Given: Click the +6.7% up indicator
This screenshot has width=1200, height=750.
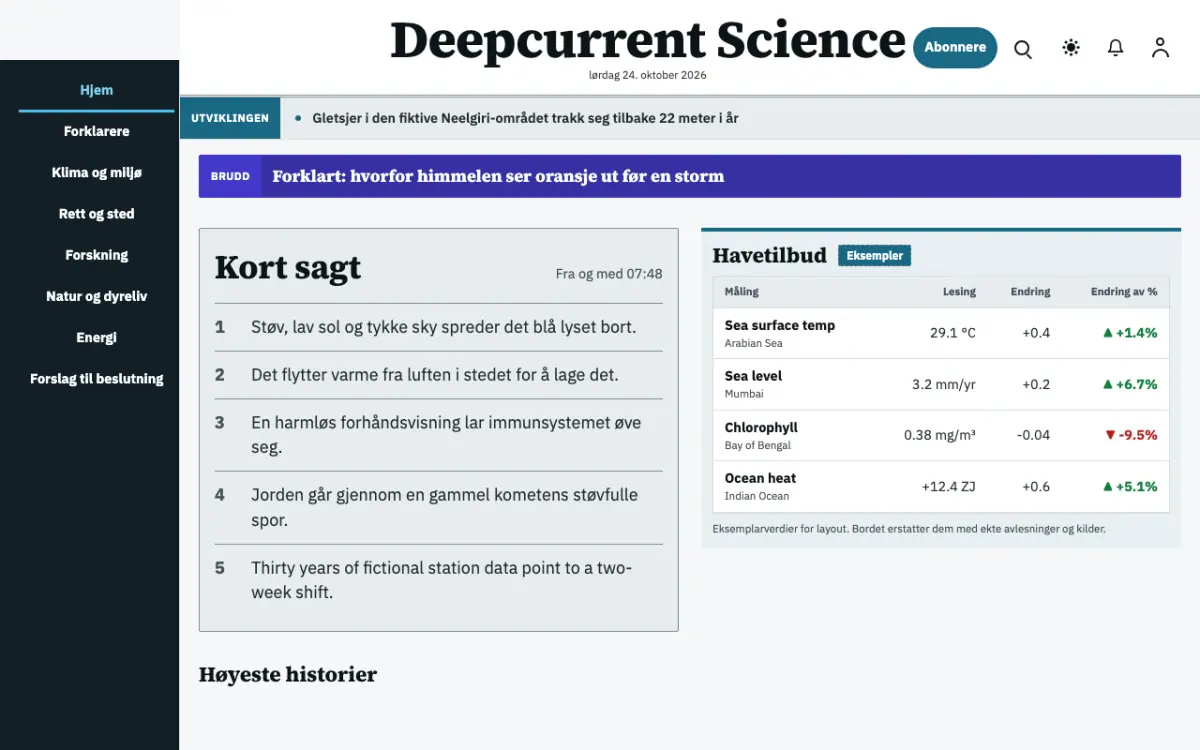Looking at the screenshot, I should (1130, 384).
